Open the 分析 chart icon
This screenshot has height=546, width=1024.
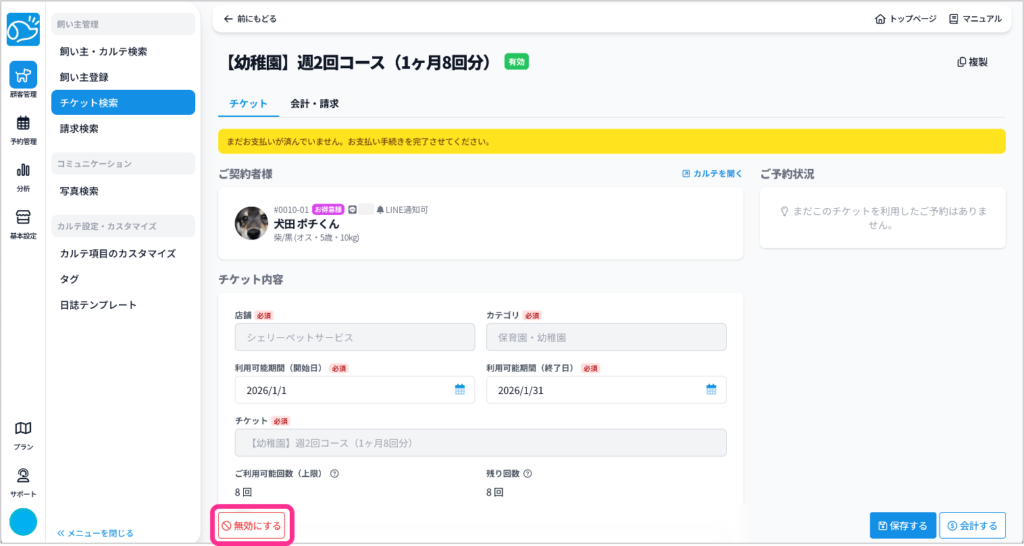(x=23, y=175)
